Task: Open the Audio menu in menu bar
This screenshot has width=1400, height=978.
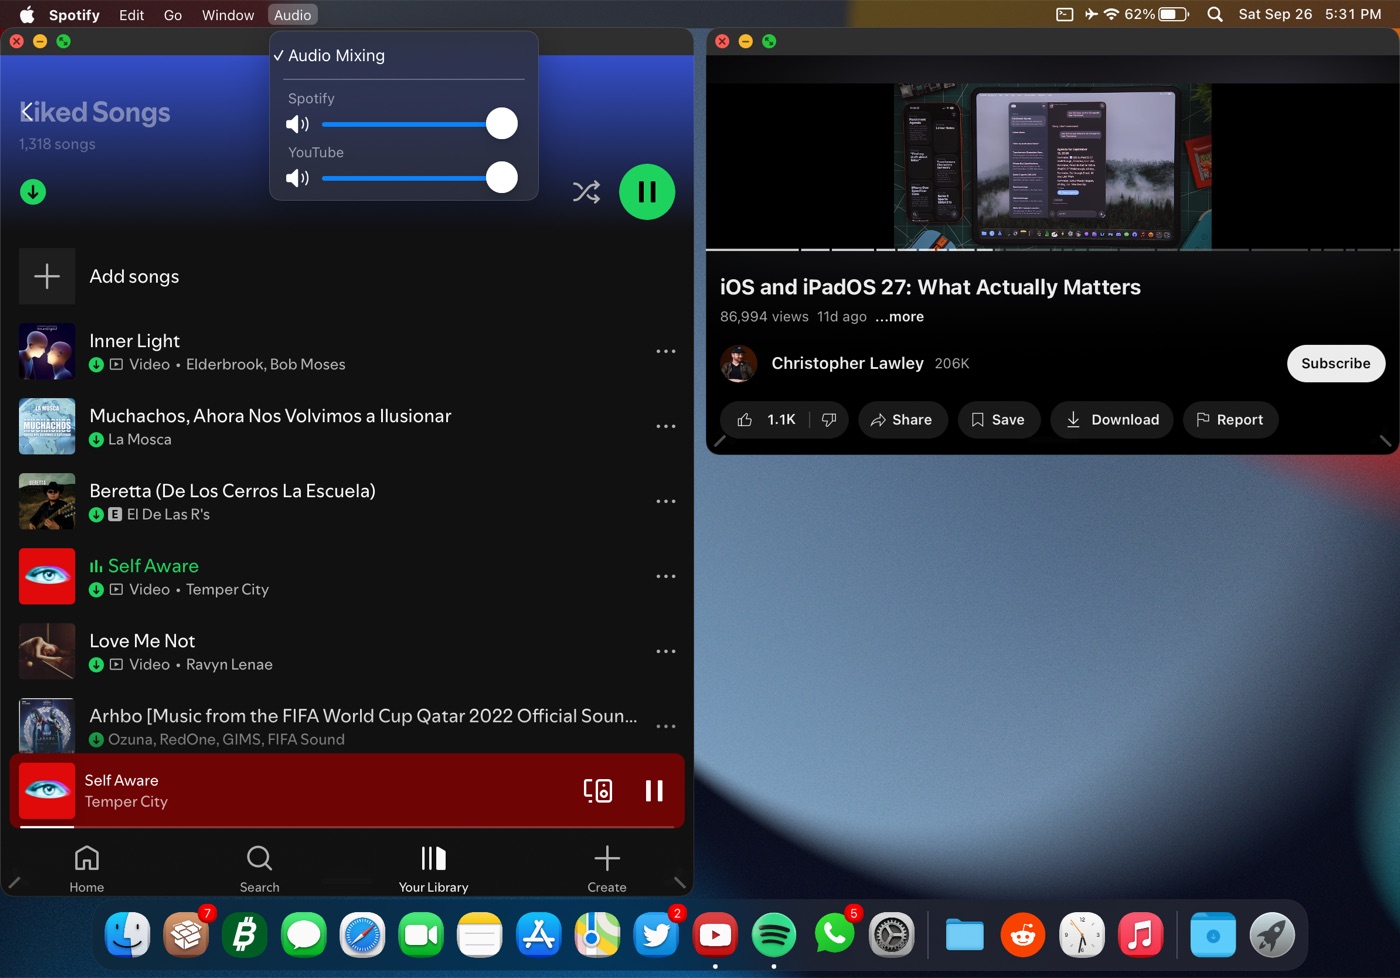Action: (292, 15)
